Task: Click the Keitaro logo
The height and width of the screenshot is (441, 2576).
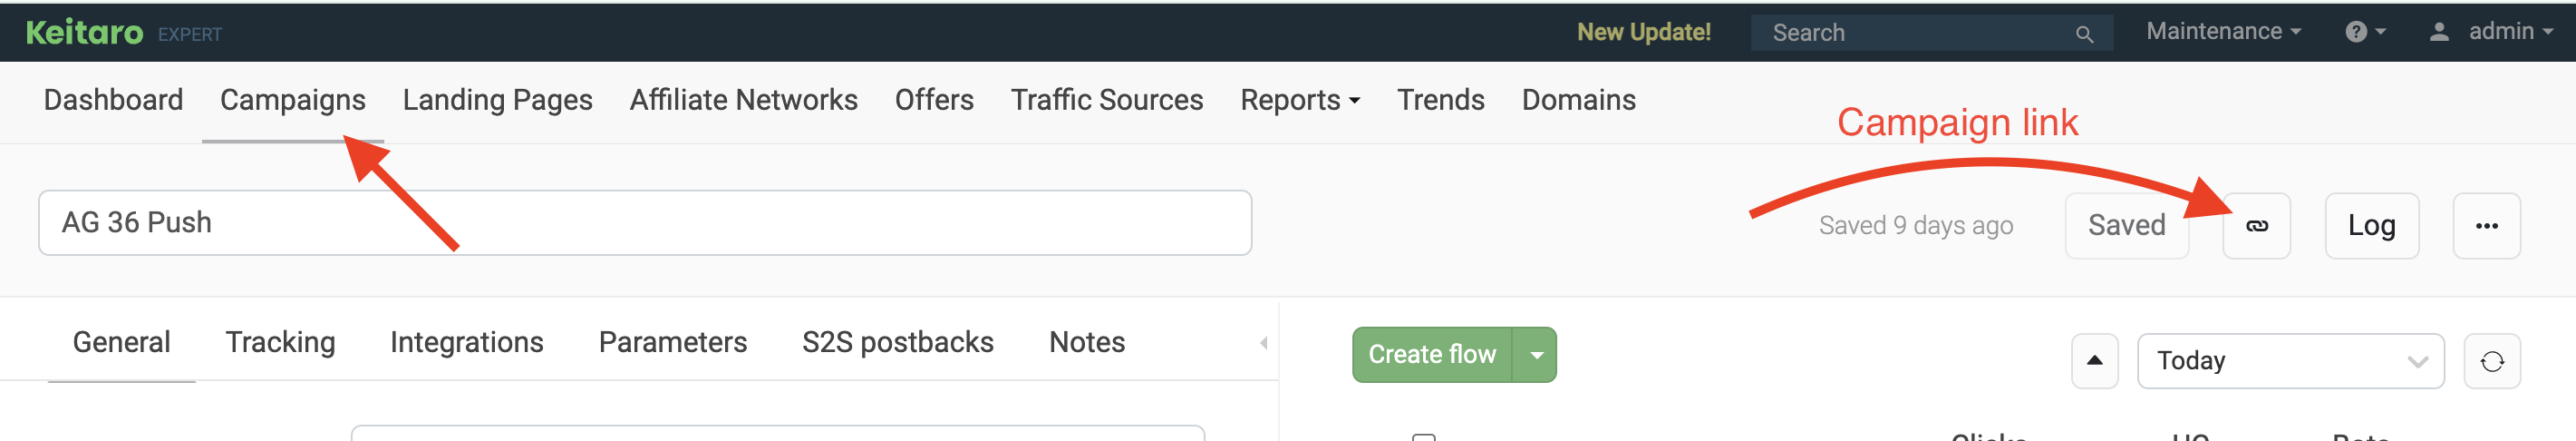Action: [84, 33]
